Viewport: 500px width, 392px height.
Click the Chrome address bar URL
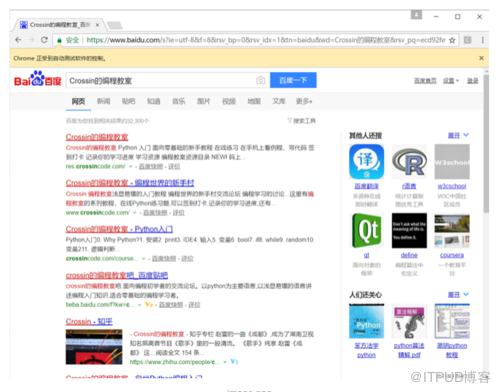265,40
